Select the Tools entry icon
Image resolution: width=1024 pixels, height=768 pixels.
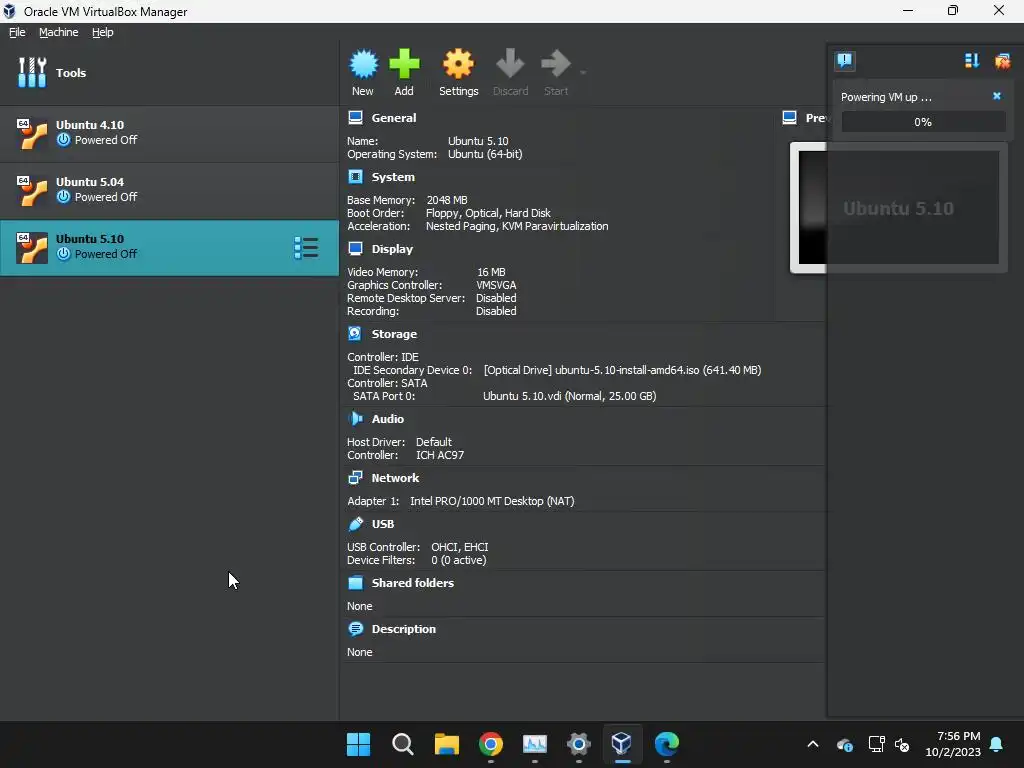tap(32, 72)
